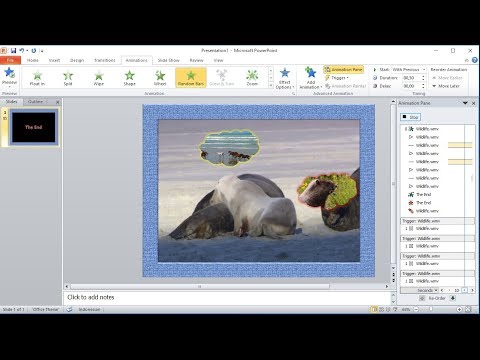The width and height of the screenshot is (480, 360).
Task: Click the zoom in plus button
Action: pos(459,310)
